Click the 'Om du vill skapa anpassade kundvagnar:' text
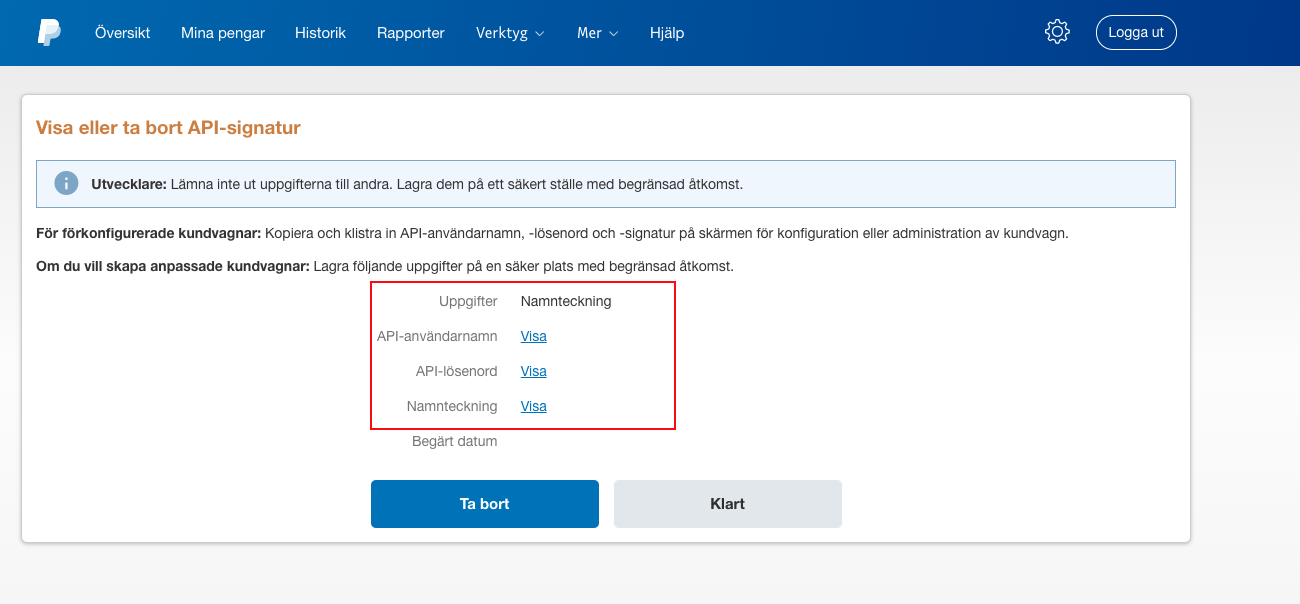The image size is (1300, 604). [x=173, y=267]
